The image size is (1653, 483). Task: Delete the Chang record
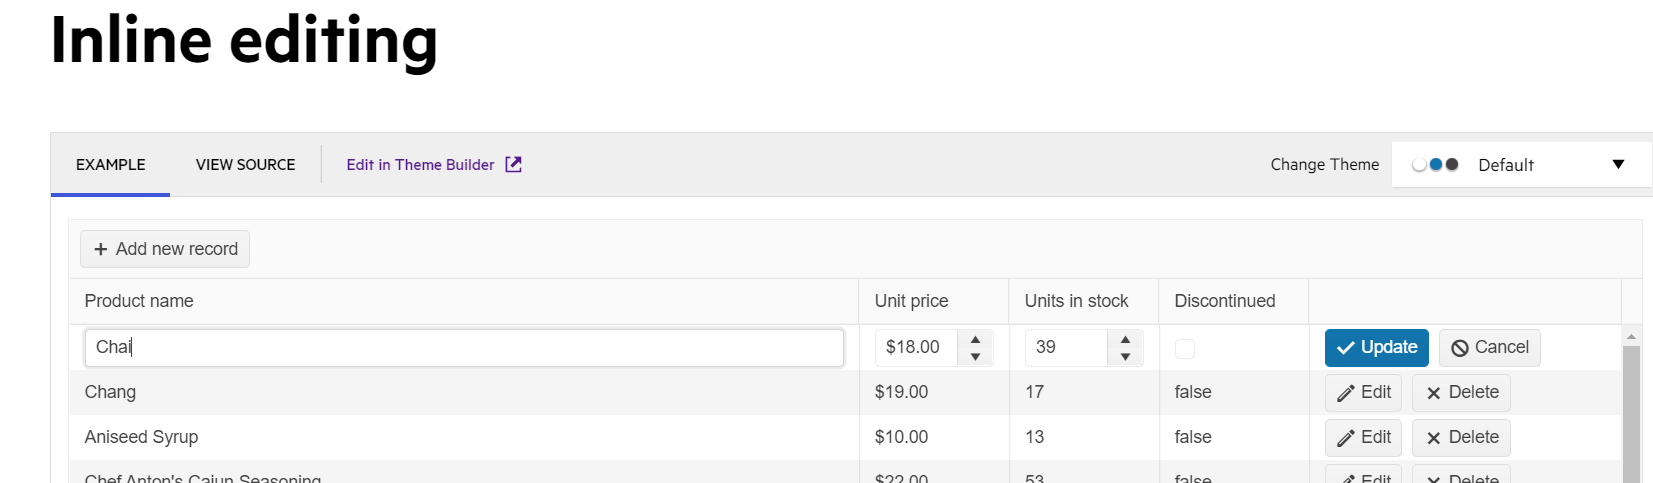(1461, 392)
